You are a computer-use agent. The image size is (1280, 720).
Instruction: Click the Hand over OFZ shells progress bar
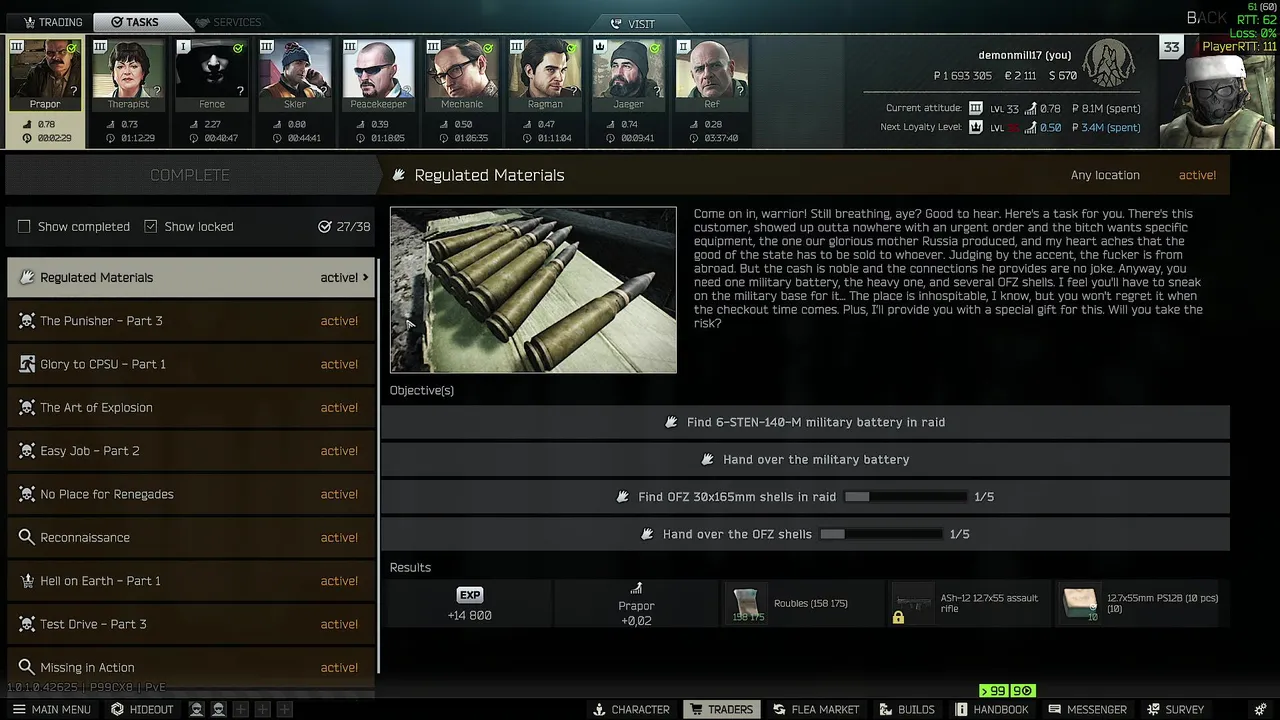click(x=881, y=534)
